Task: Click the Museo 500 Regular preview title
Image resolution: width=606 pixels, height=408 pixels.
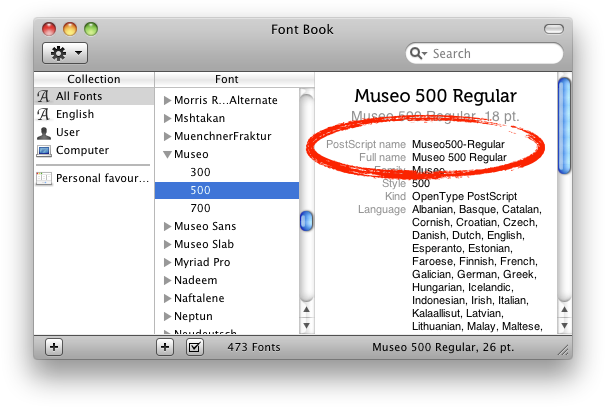Action: (436, 96)
